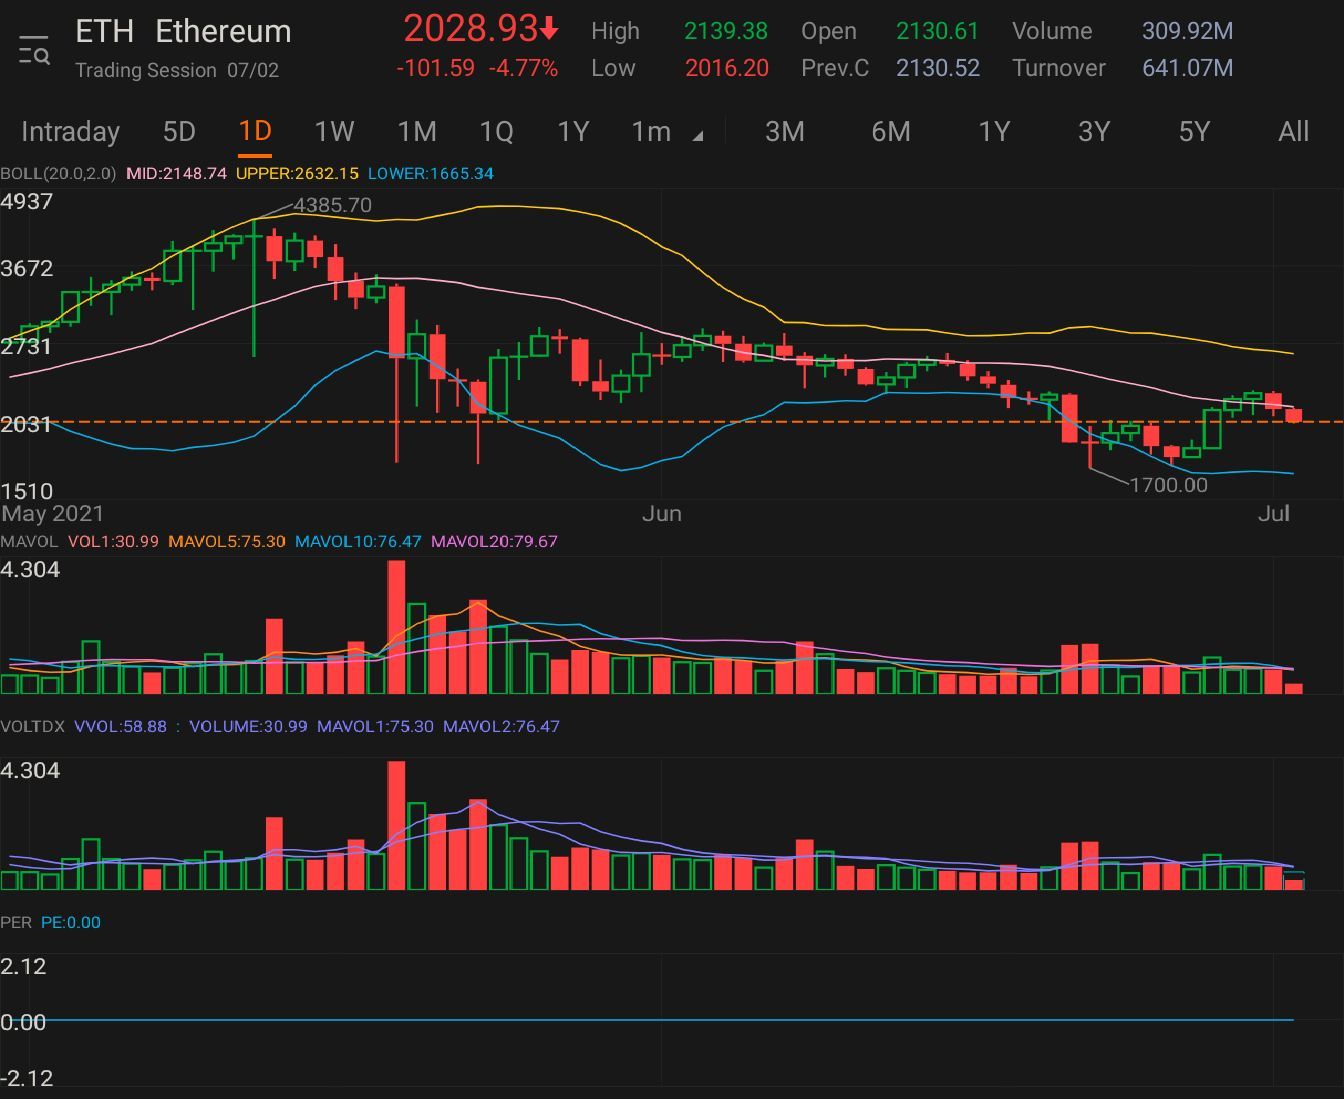Click the Prev.C value 2130.52
Viewport: 1344px width, 1099px height.
click(938, 68)
